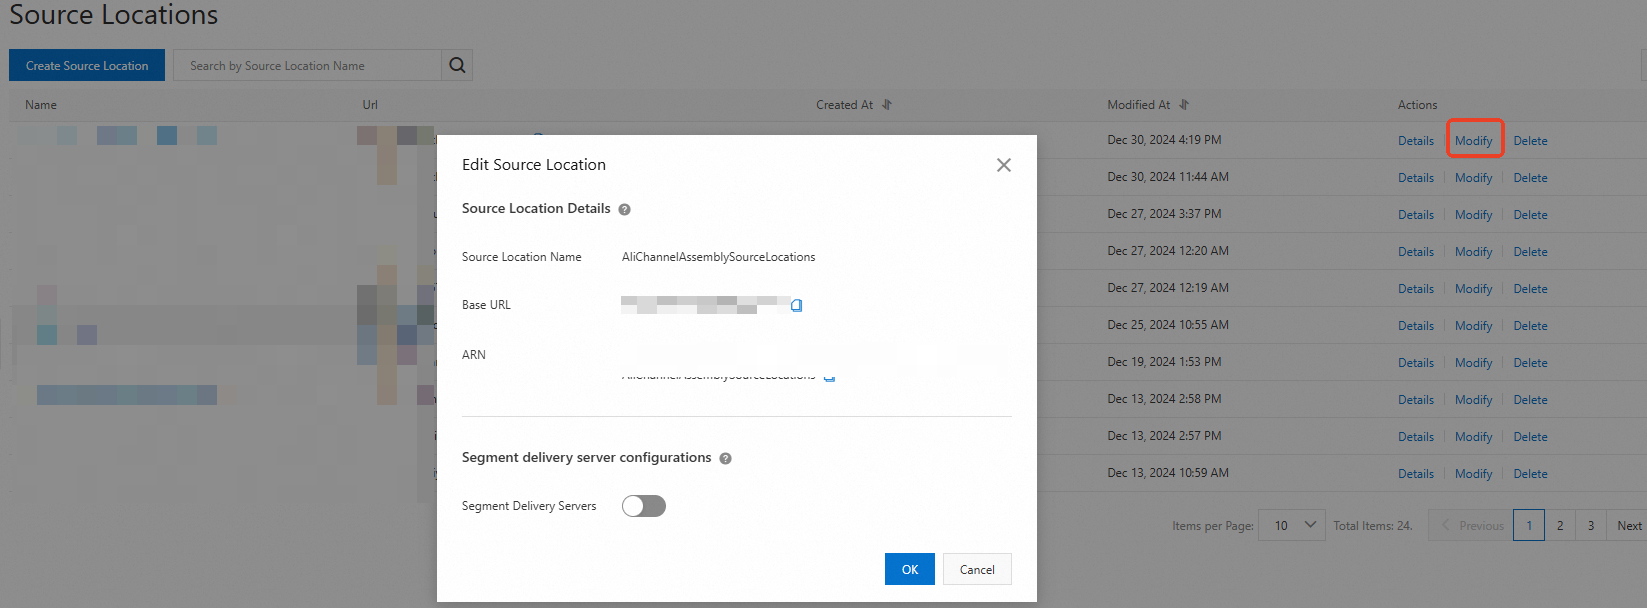
Task: Click the search magnifier icon
Action: pyautogui.click(x=457, y=65)
